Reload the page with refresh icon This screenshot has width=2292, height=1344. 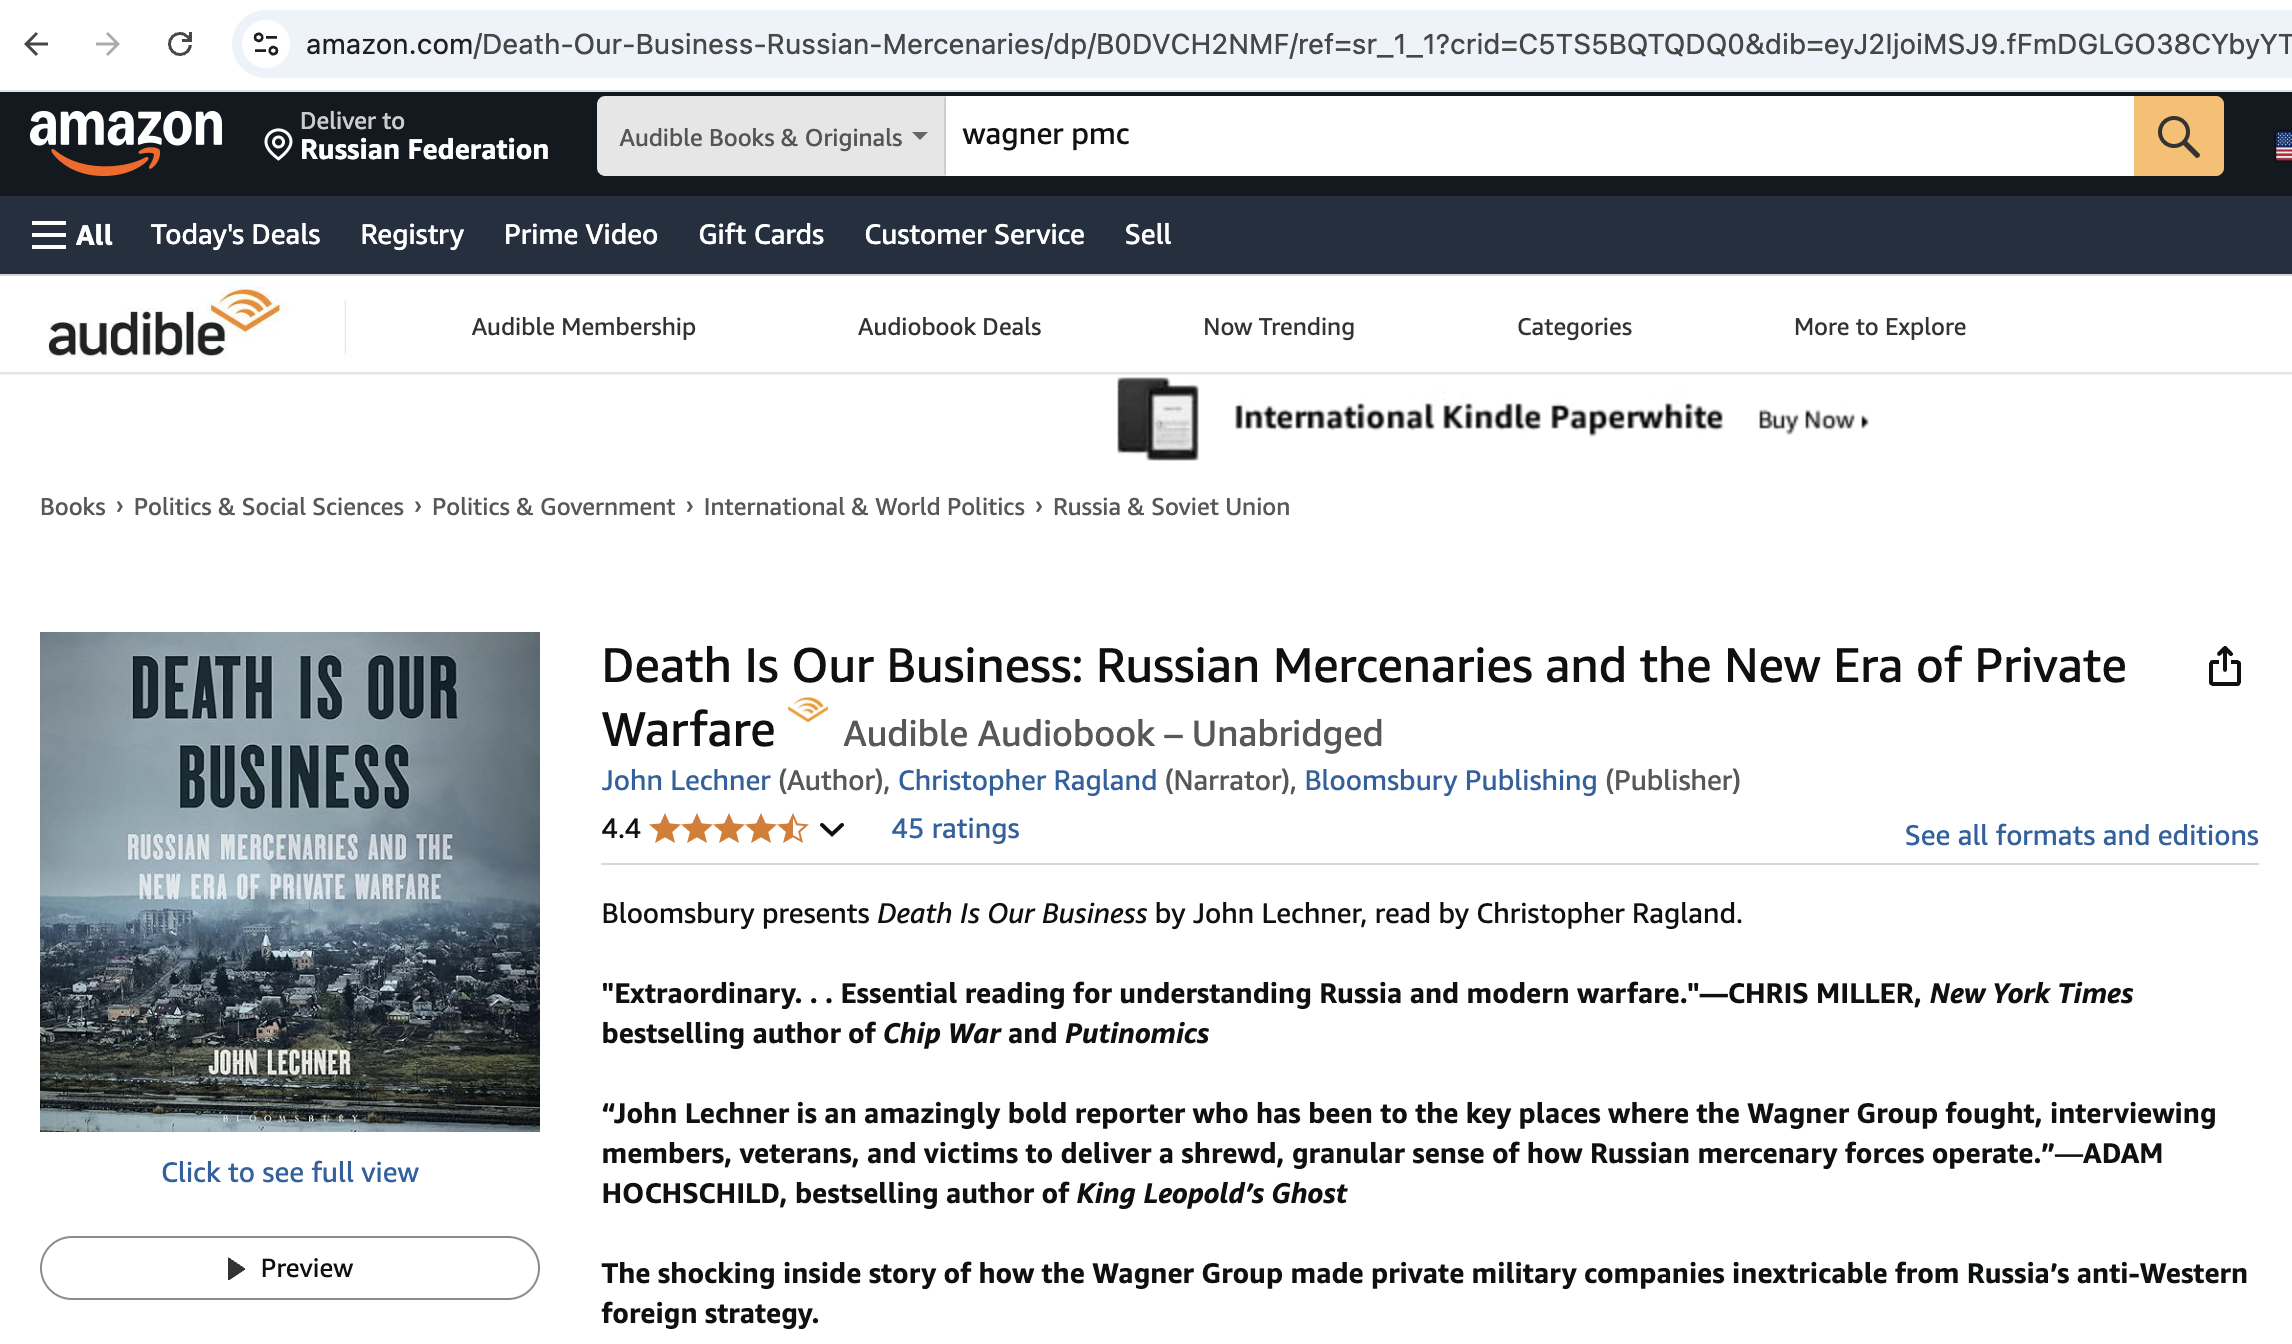coord(180,44)
